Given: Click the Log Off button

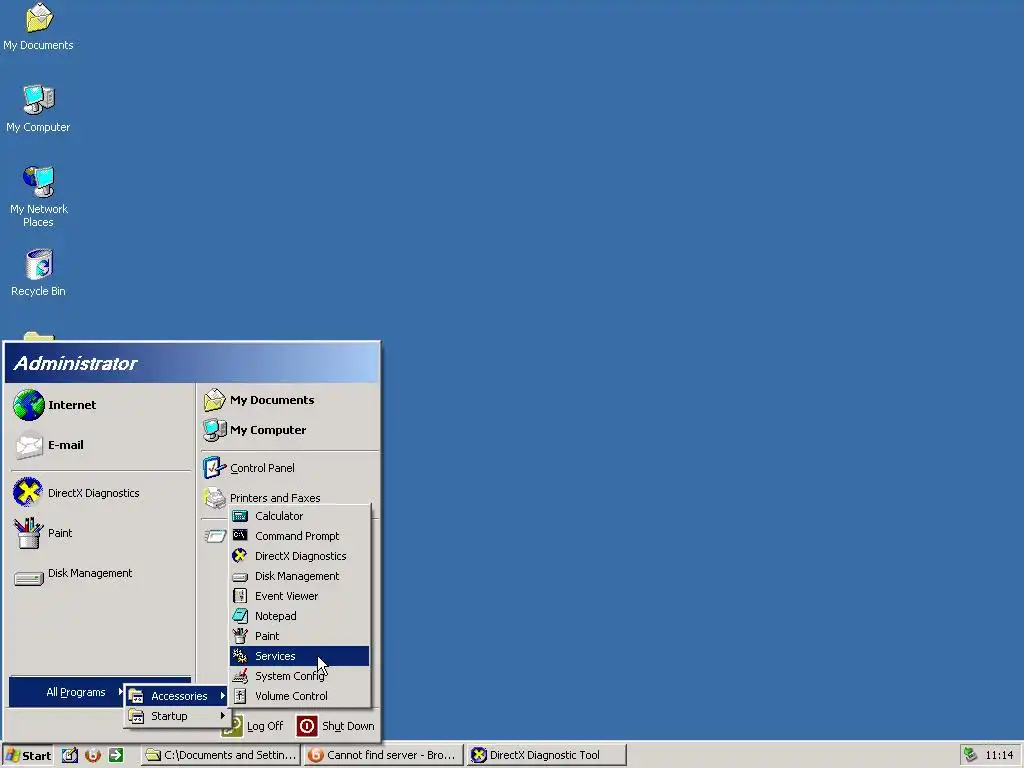Looking at the screenshot, I should pos(253,726).
